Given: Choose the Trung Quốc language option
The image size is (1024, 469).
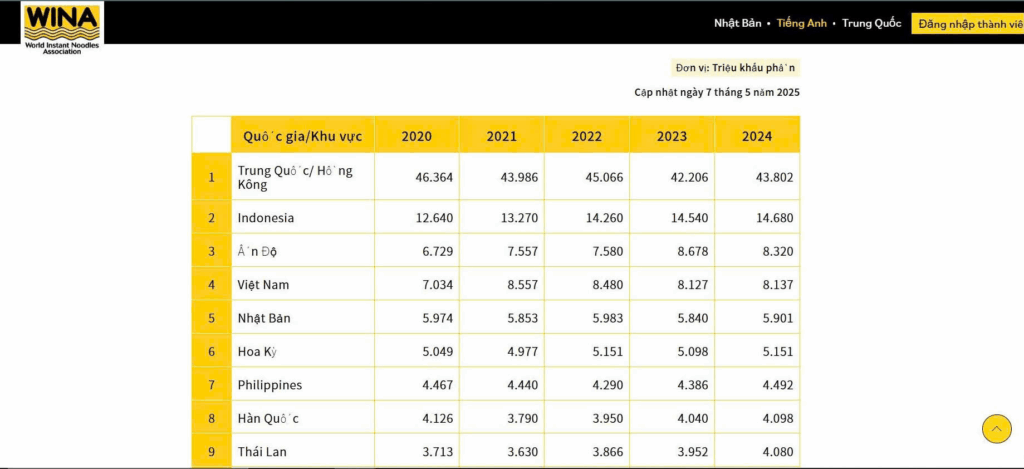Looking at the screenshot, I should click(871, 23).
